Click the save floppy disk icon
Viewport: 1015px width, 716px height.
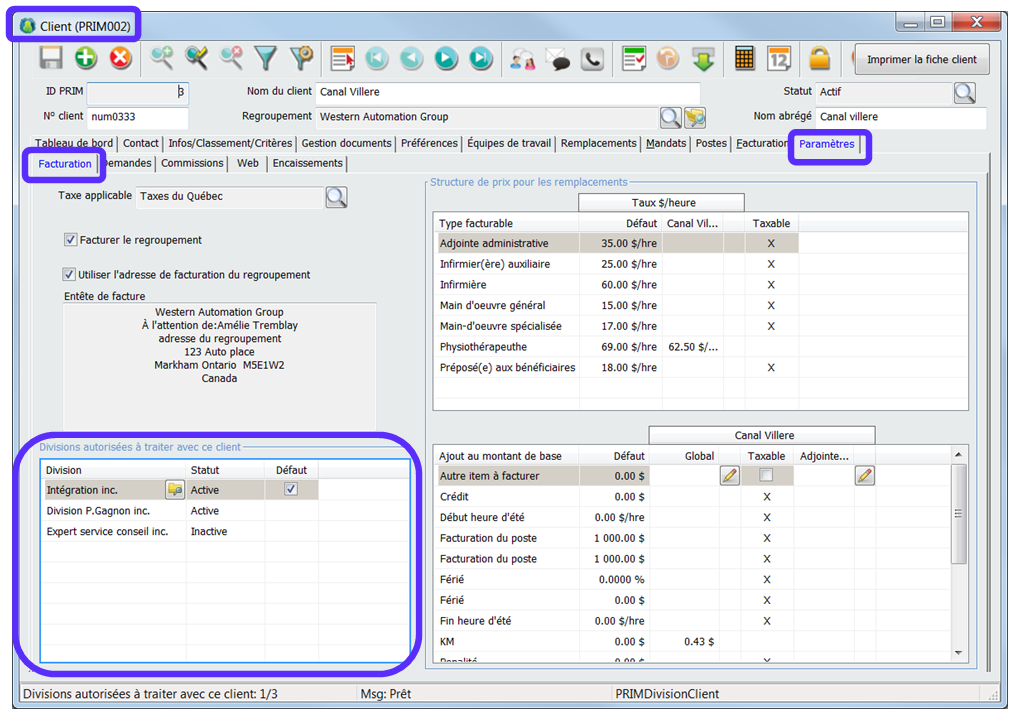51,59
